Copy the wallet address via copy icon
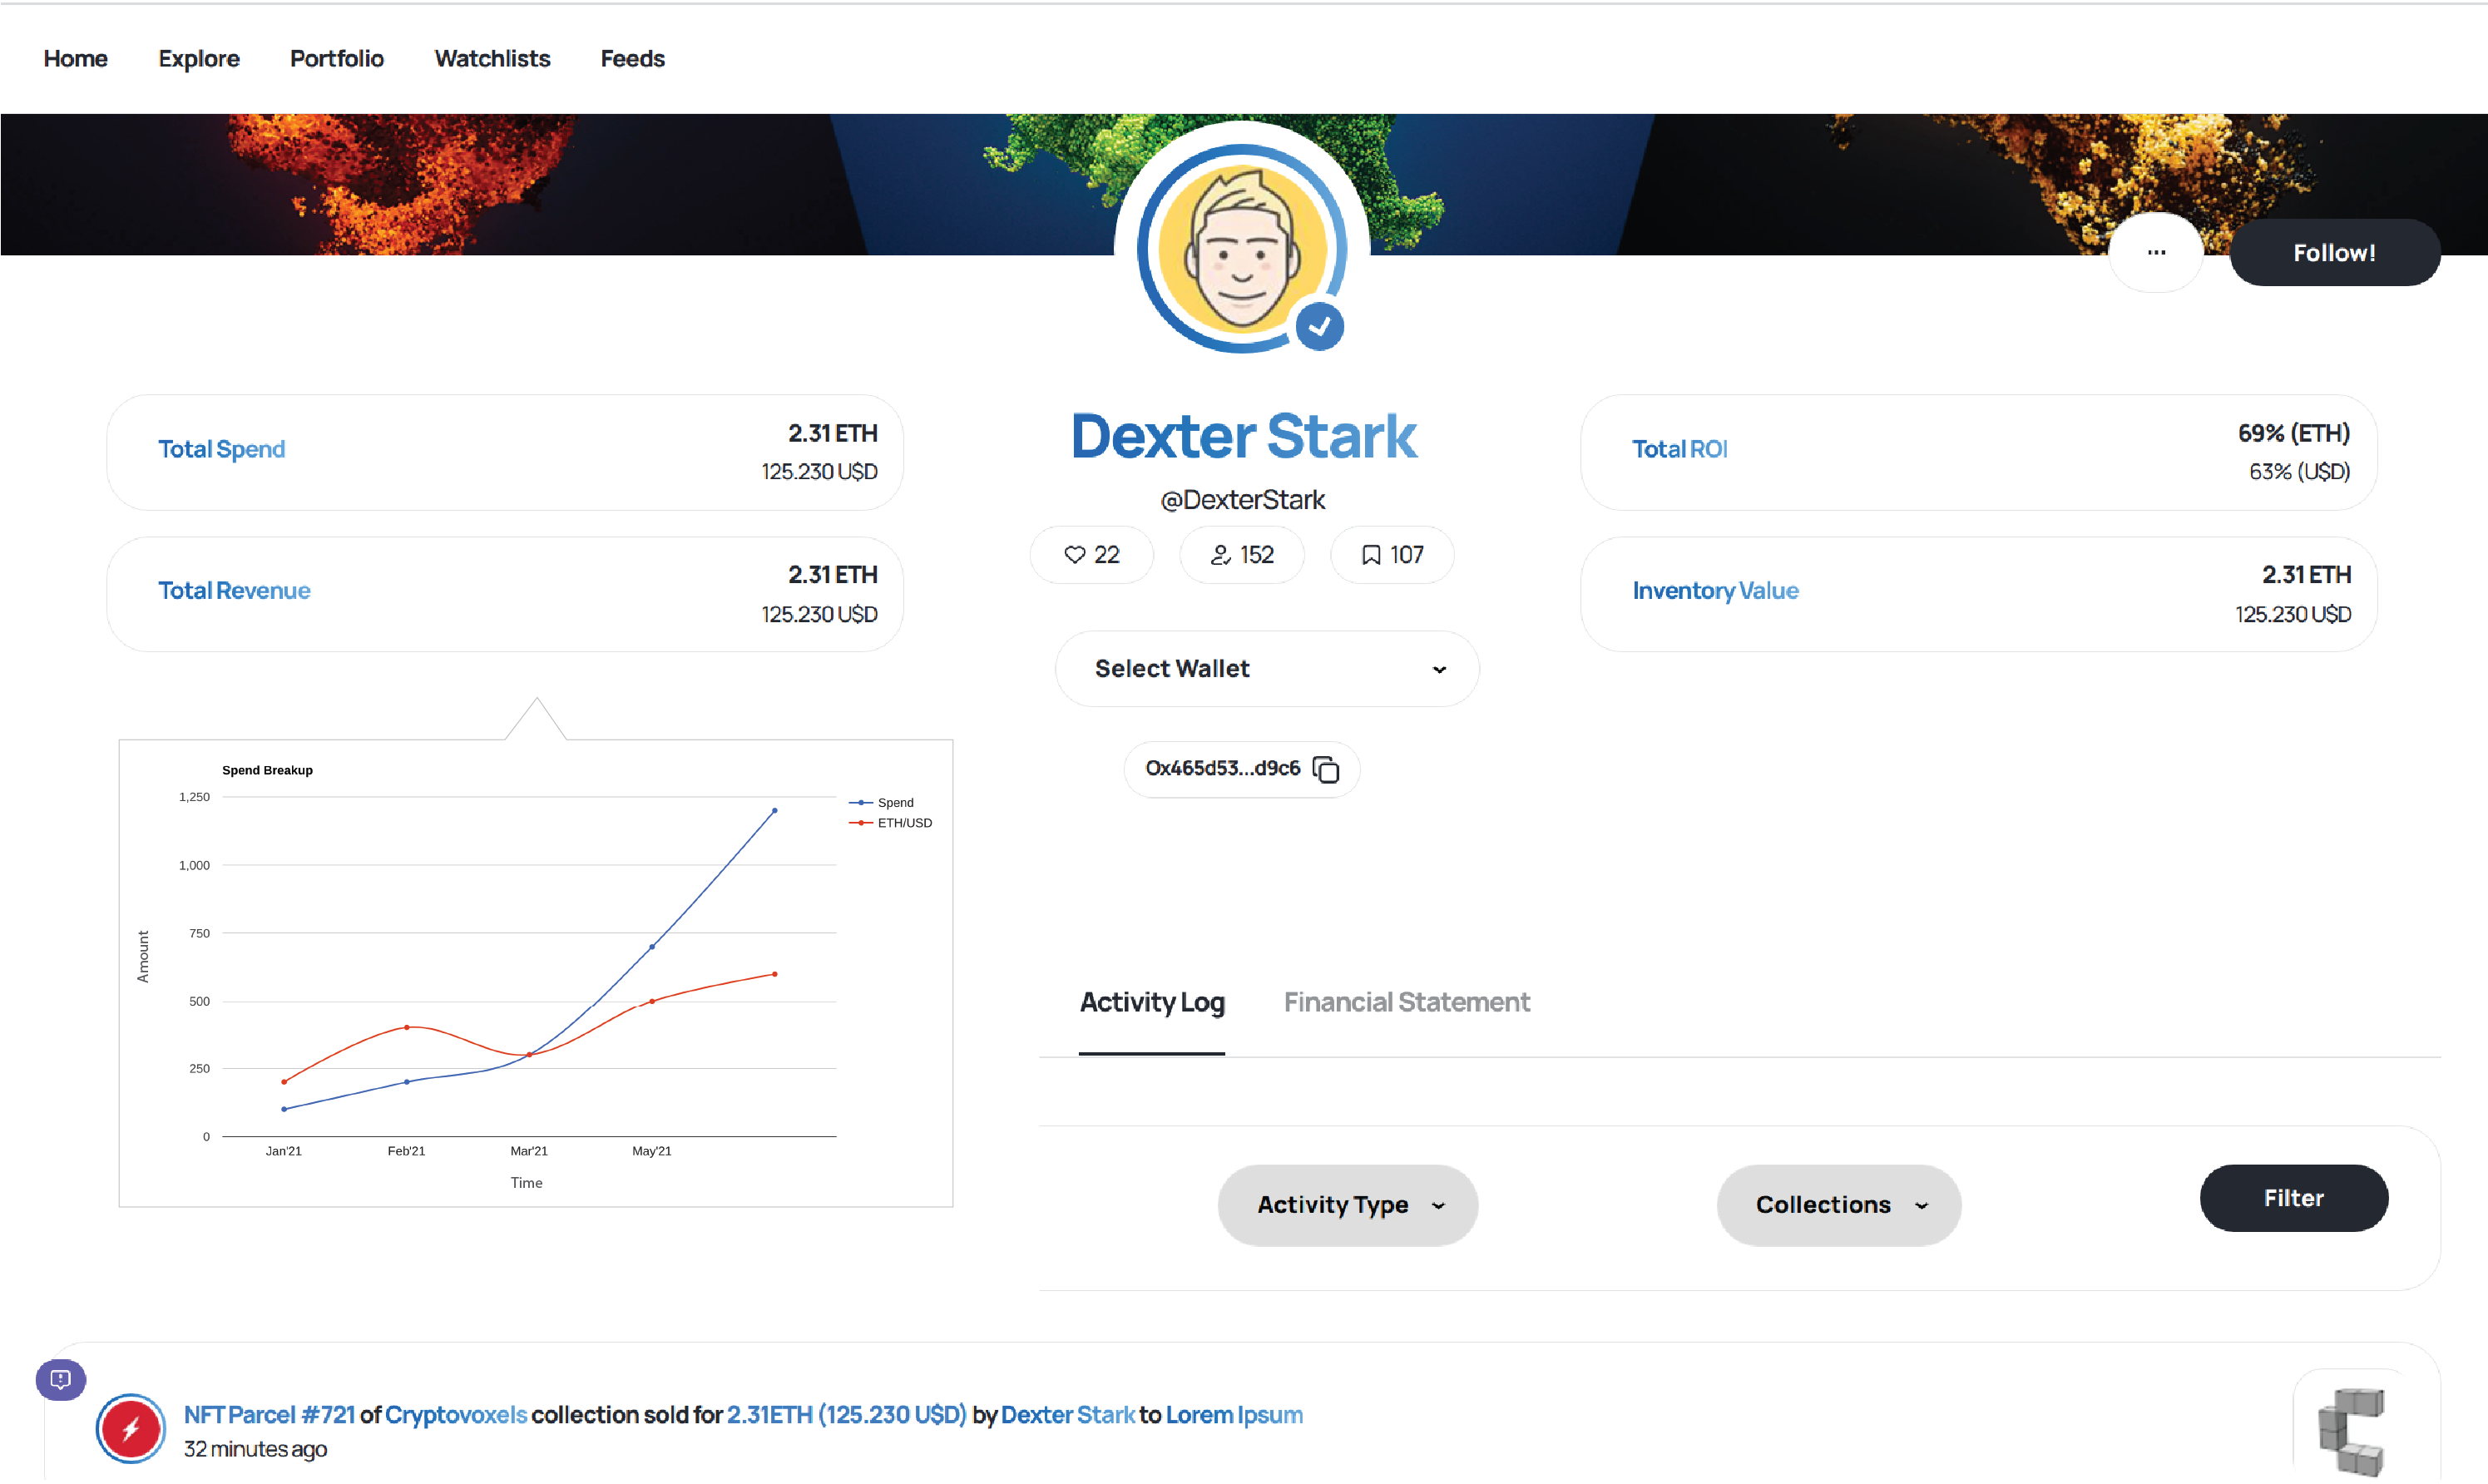 tap(1326, 769)
